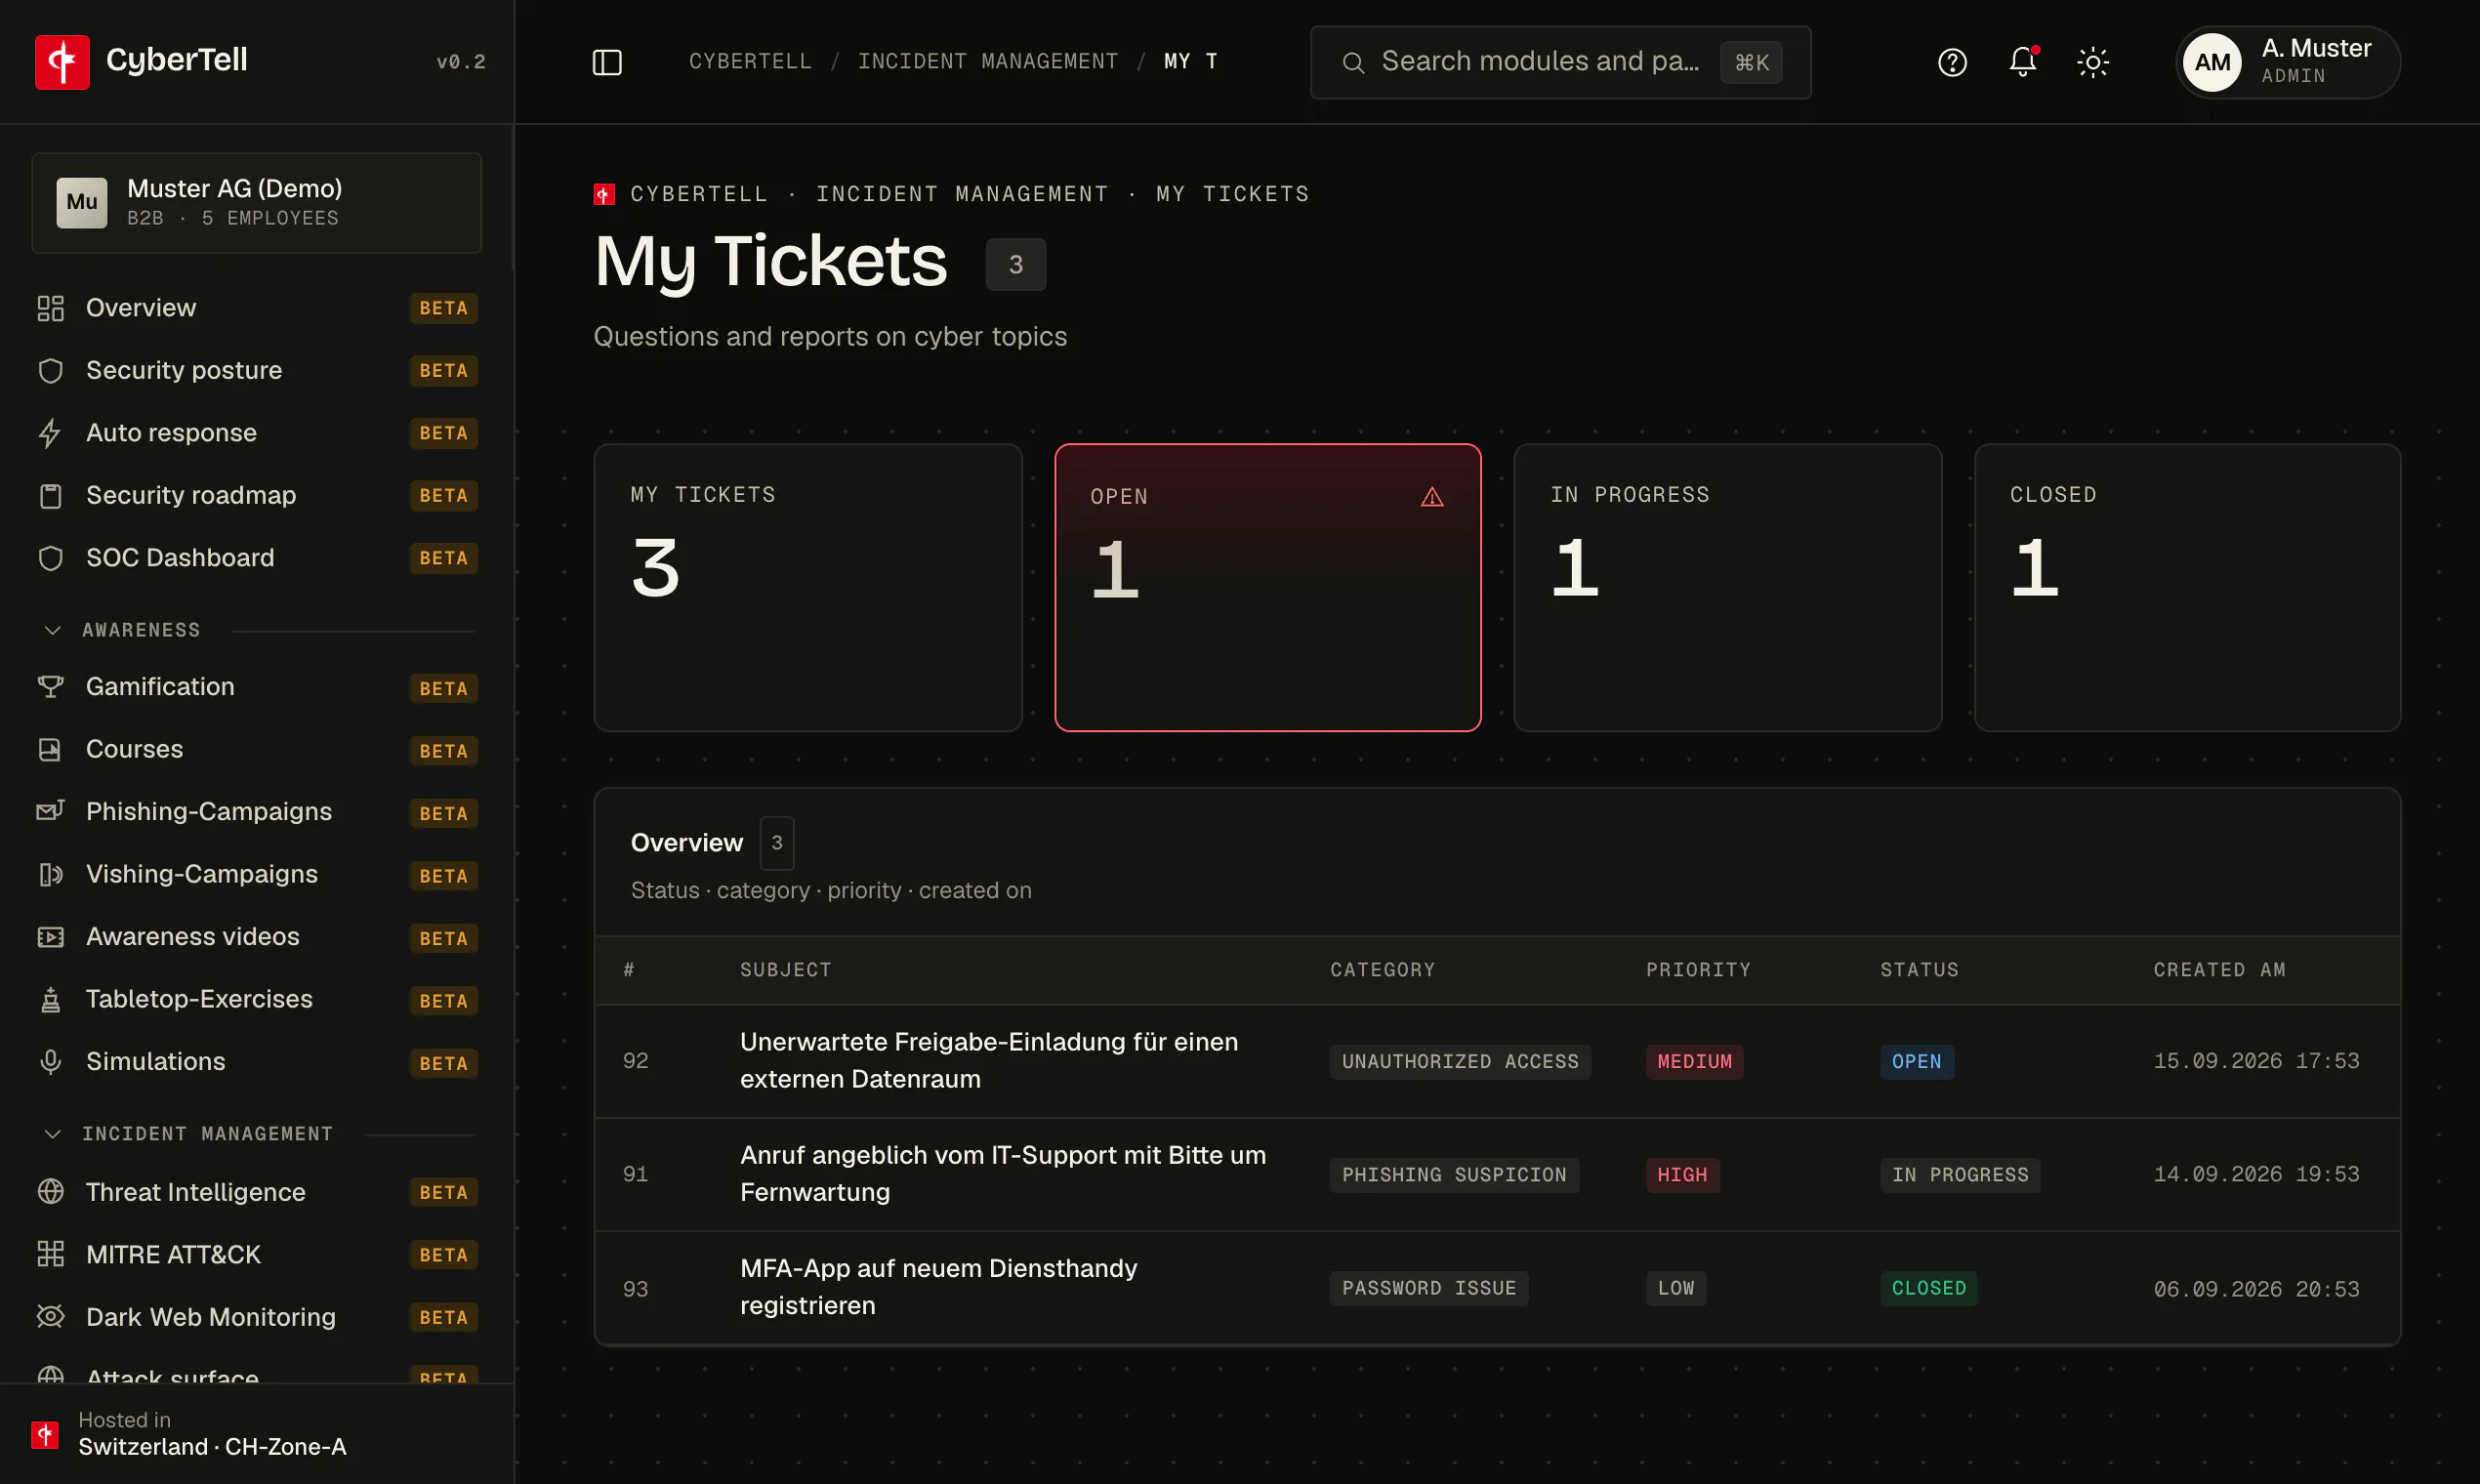Click Incident Management breadcrumb link
This screenshot has width=2480, height=1484.
[988, 62]
